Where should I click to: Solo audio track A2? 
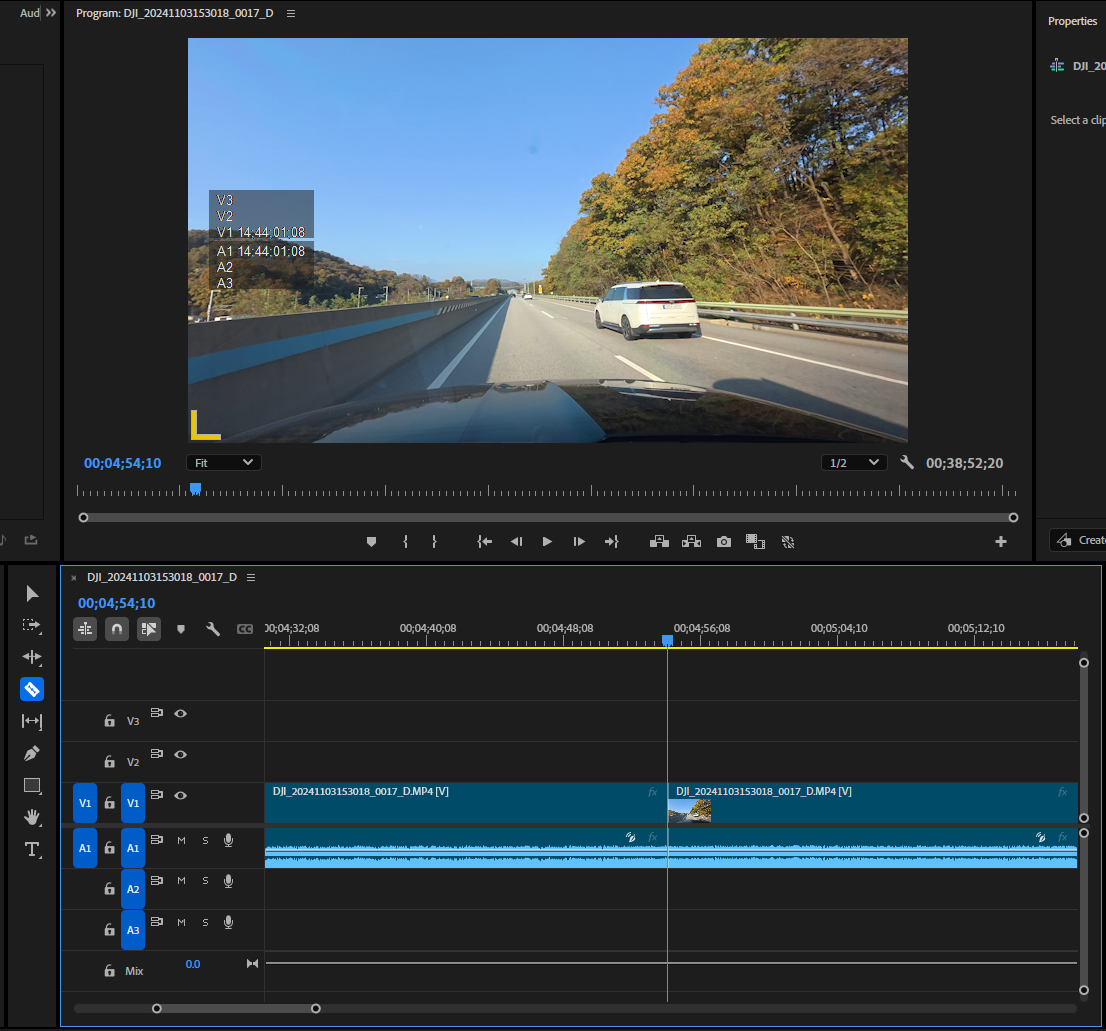205,881
